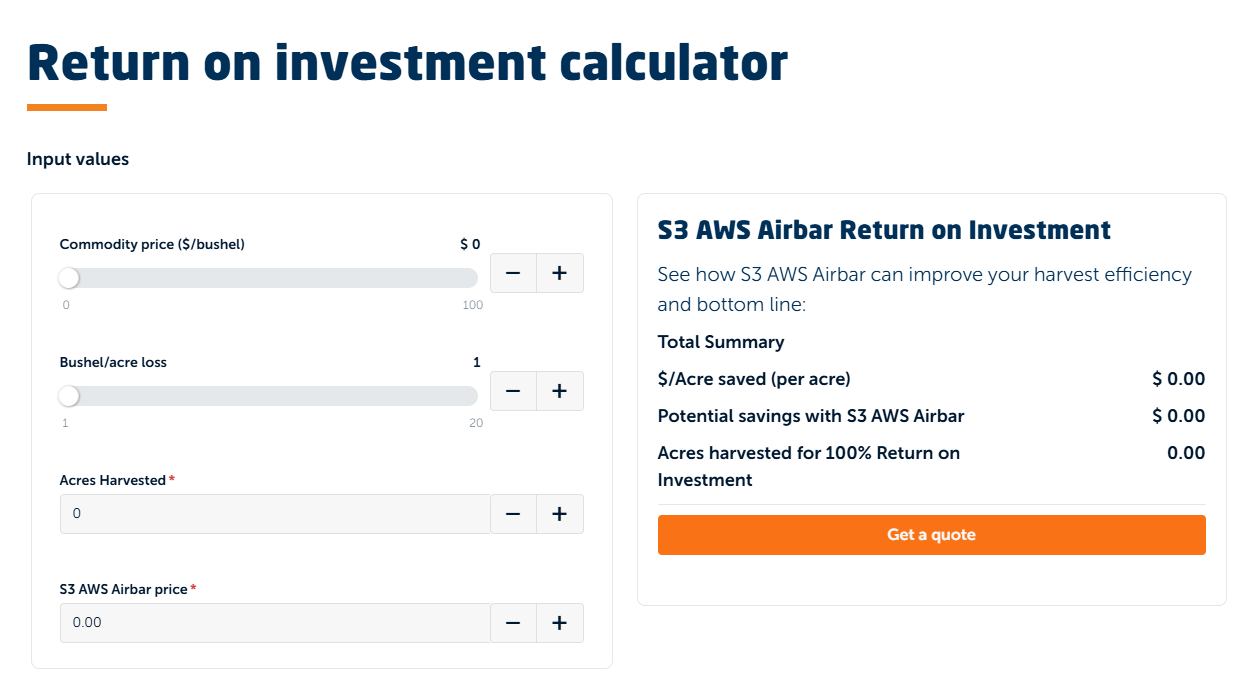Lower S3 AWS Airbar price with minus
1257x697 pixels.
tap(513, 623)
